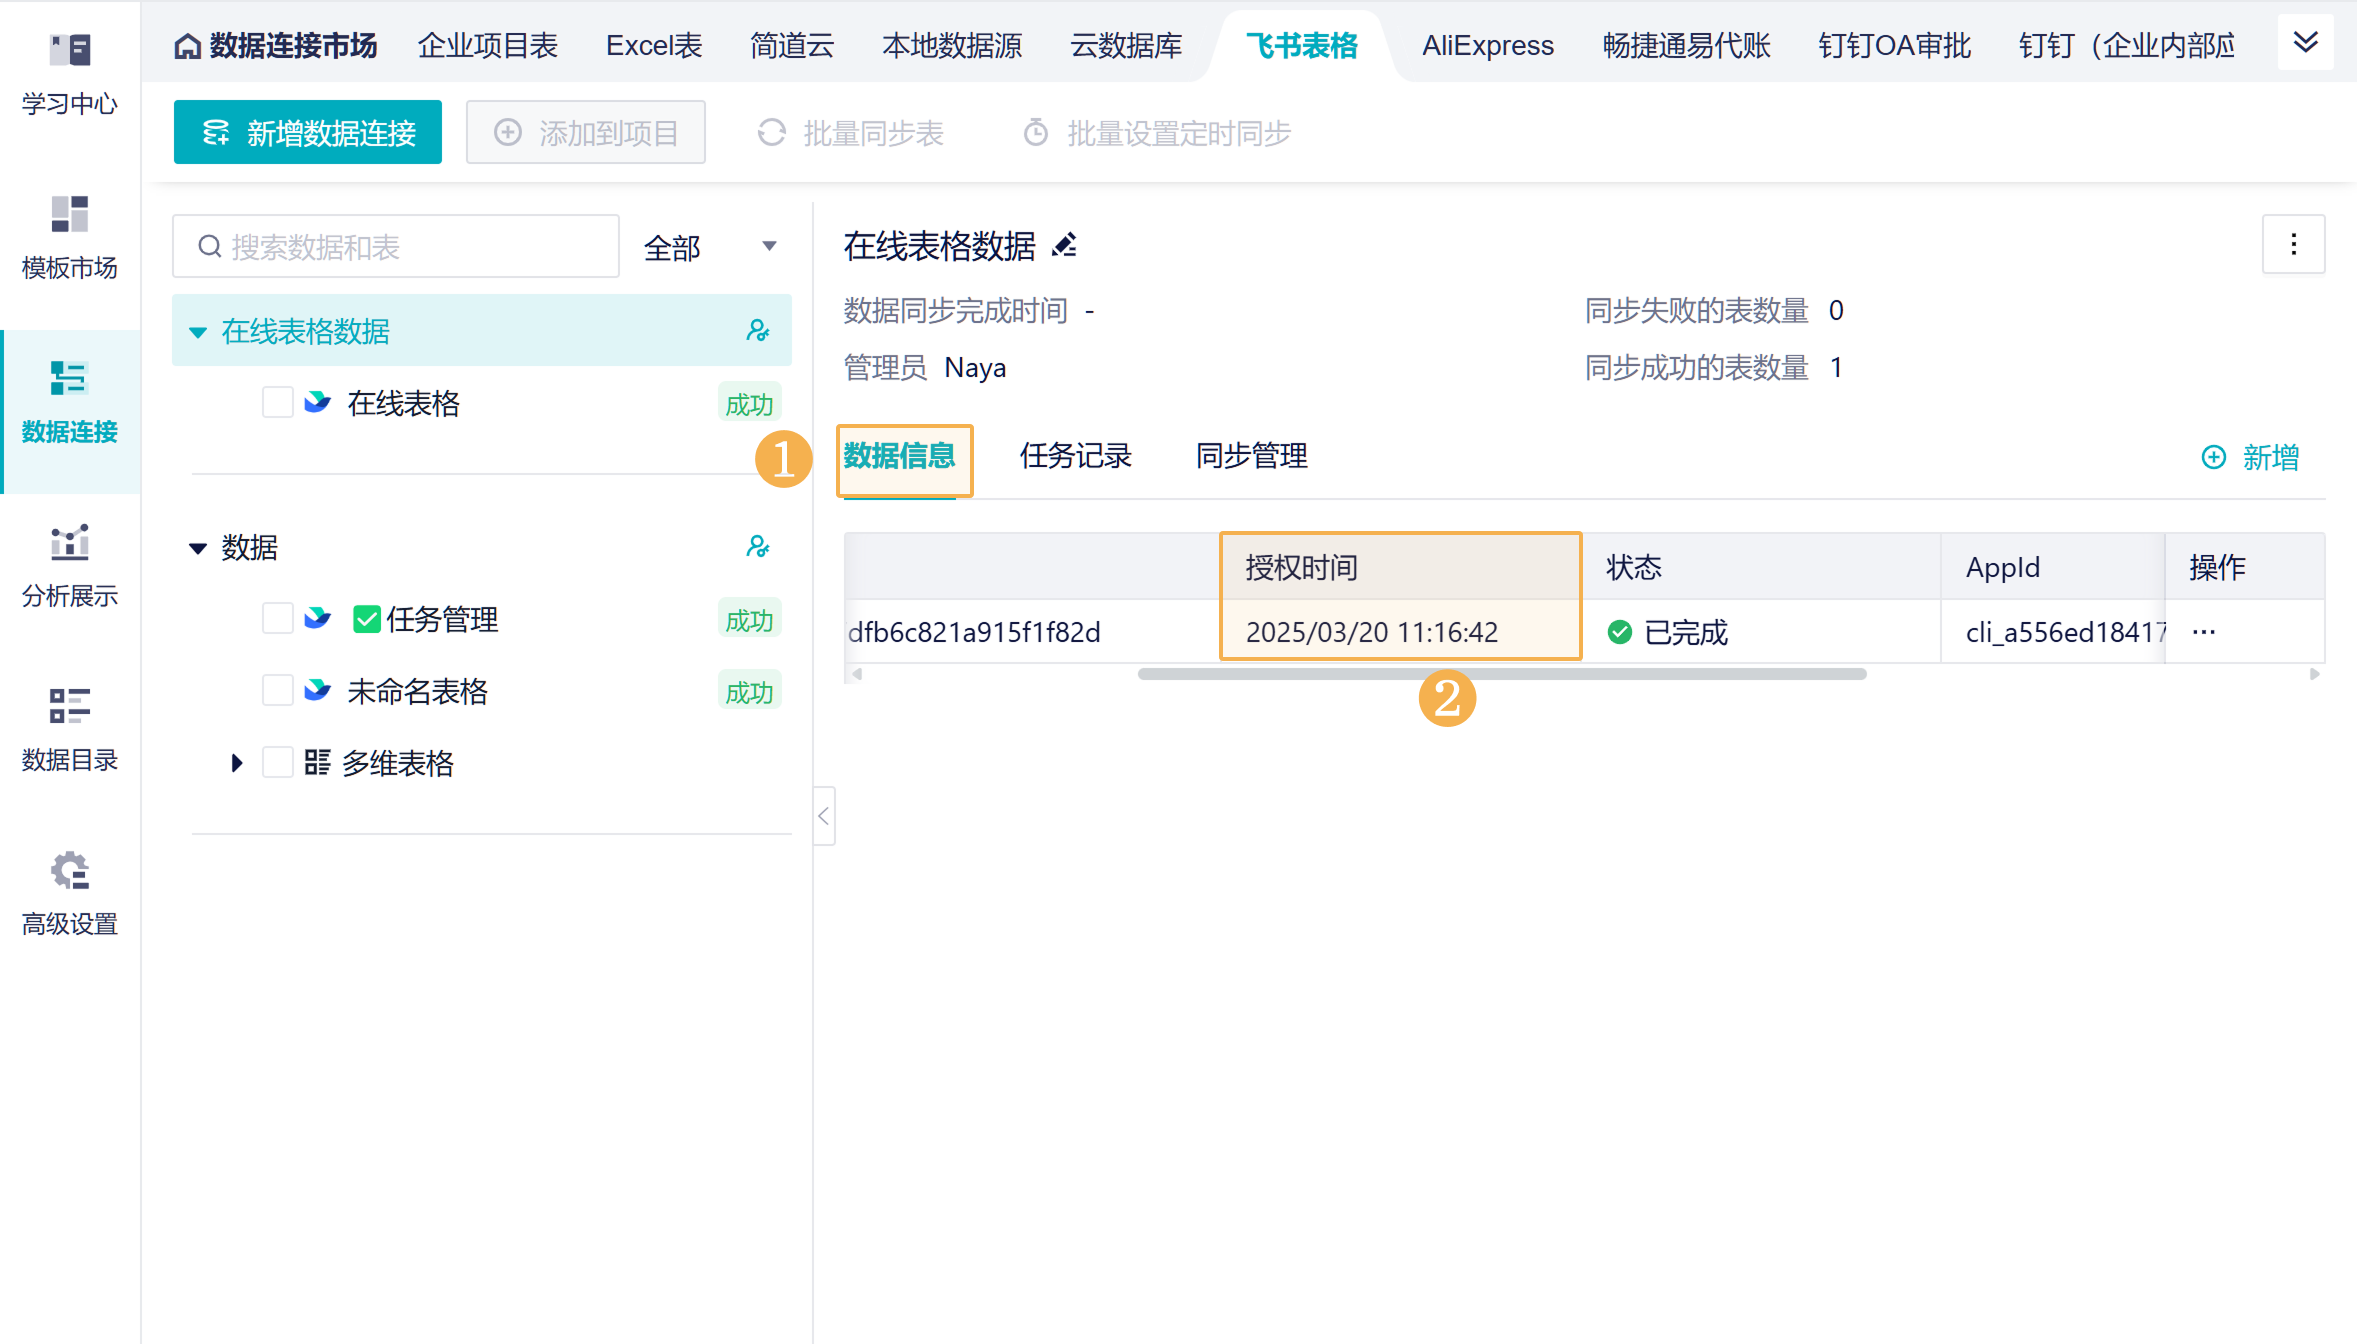Click the 新增数据连接 button
This screenshot has height=1344, width=2357.
click(308, 133)
